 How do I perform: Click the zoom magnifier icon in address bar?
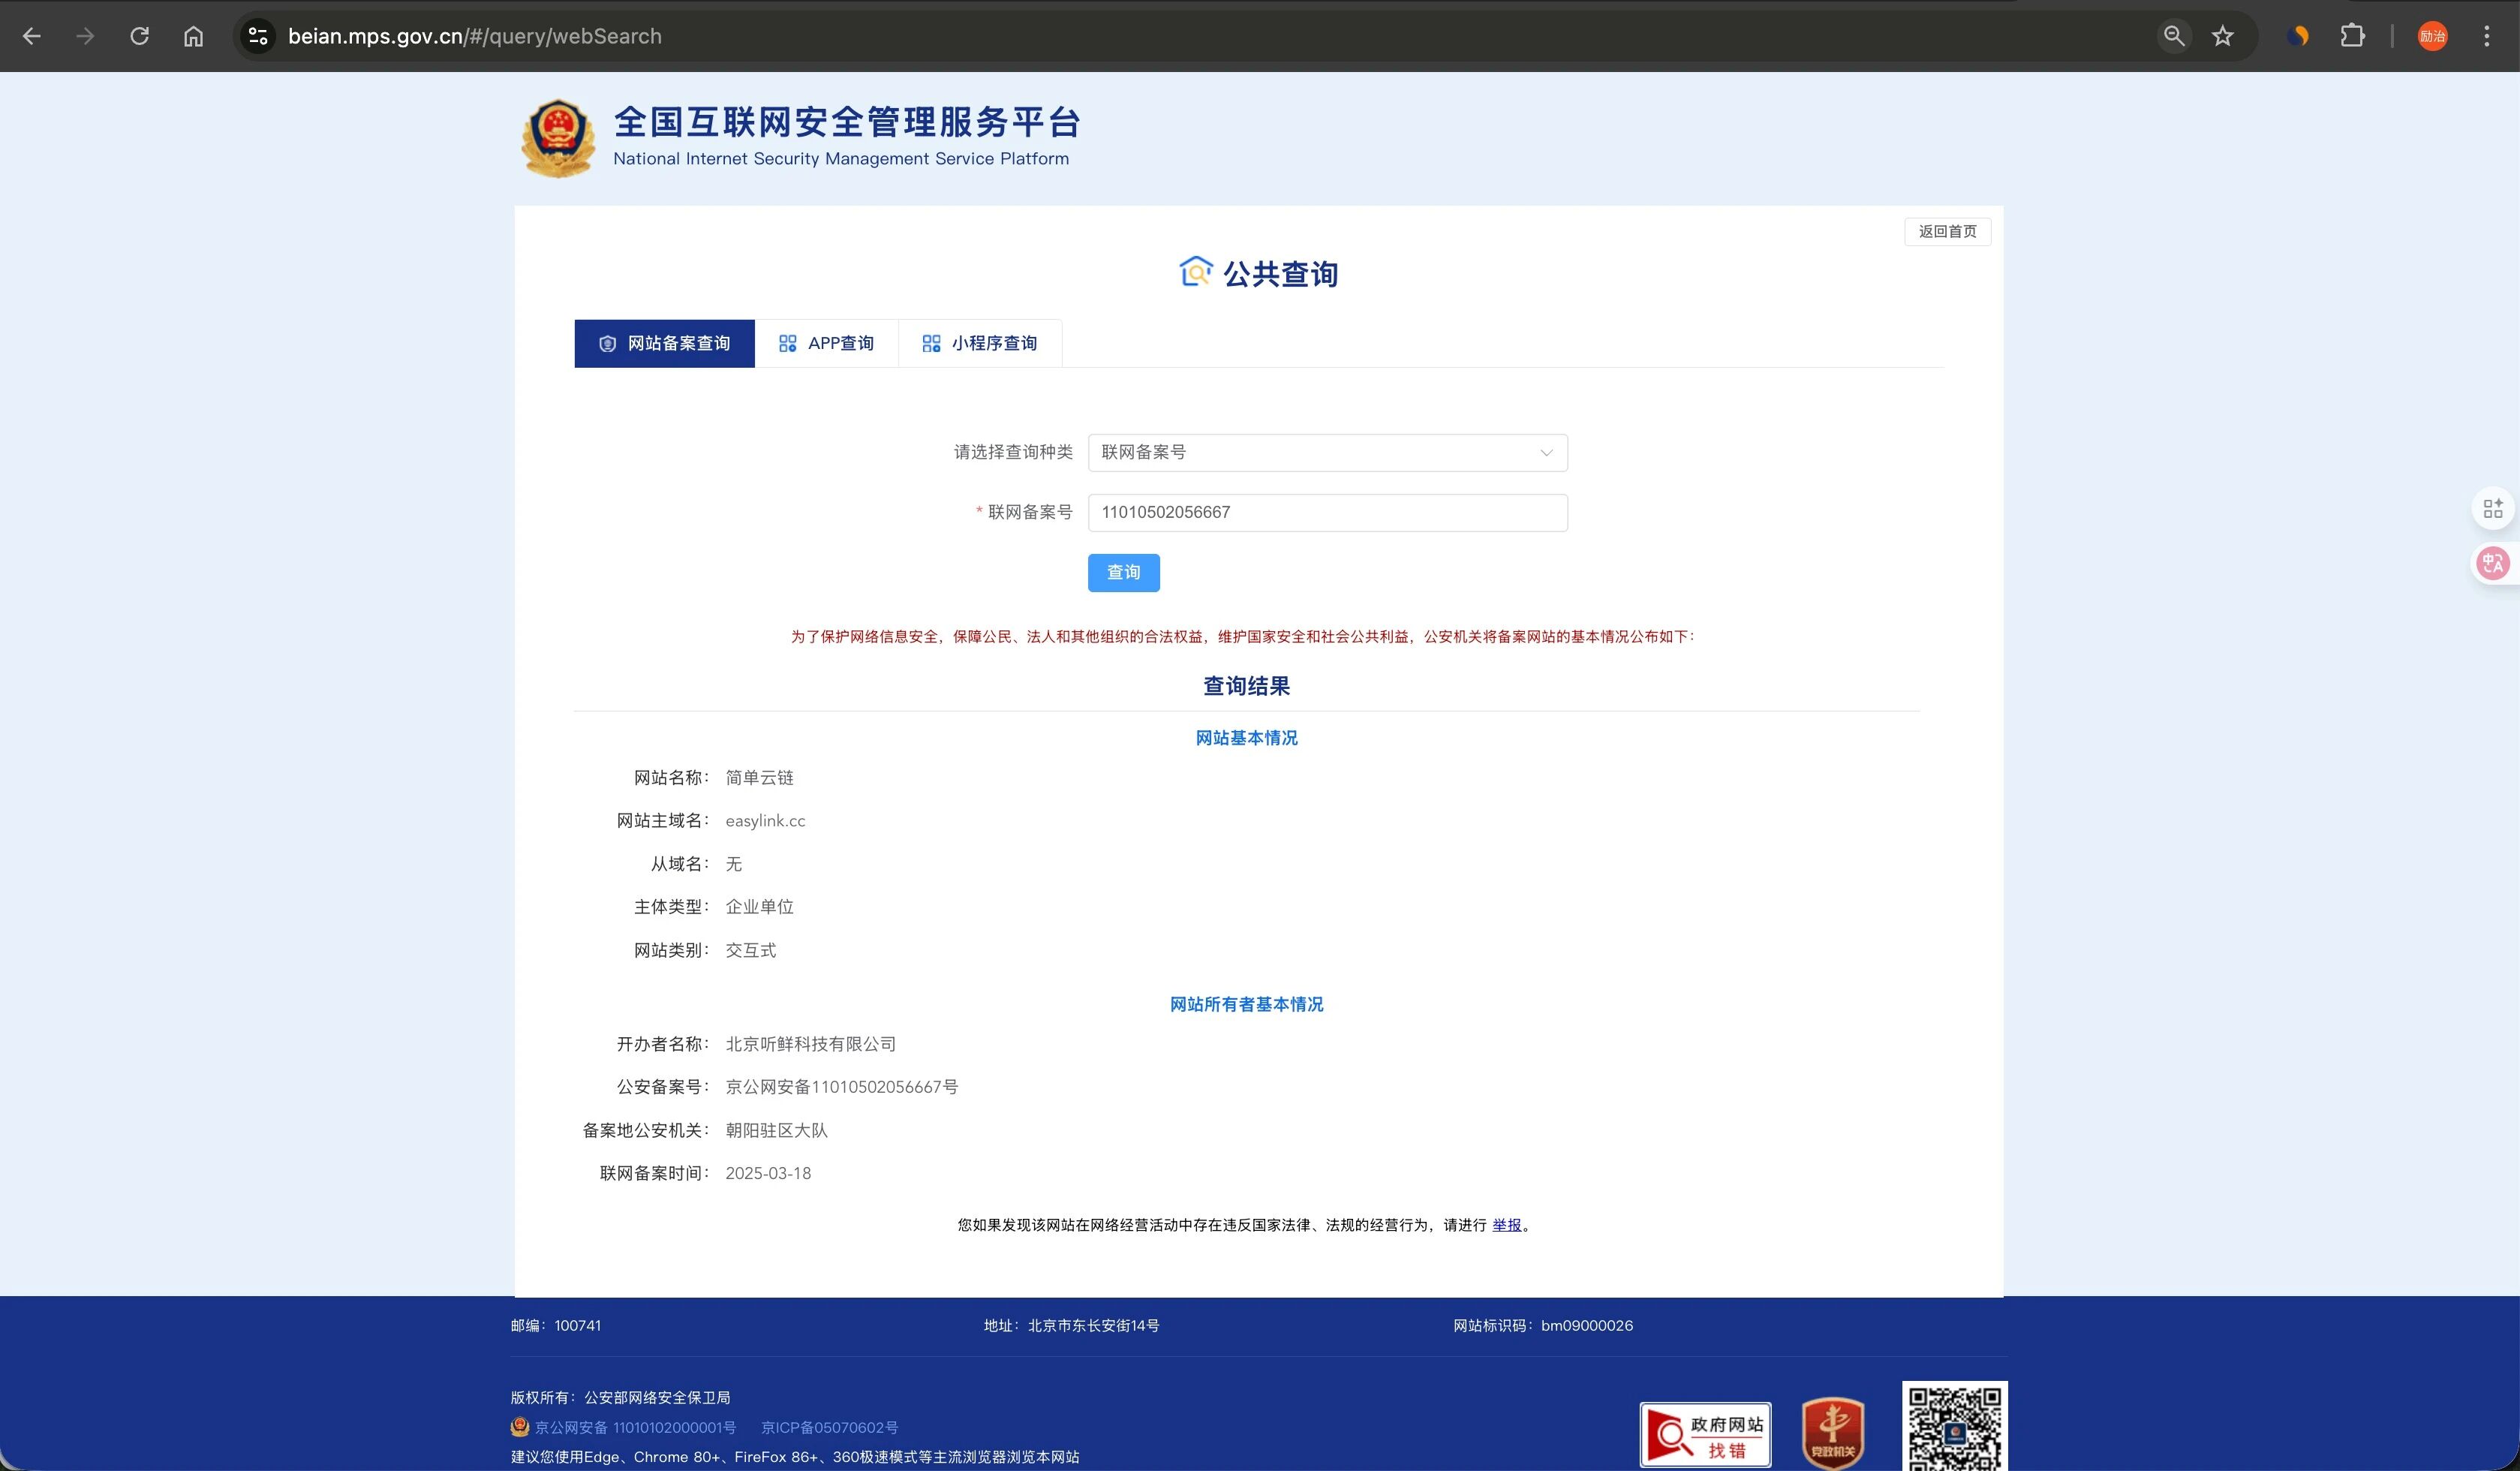(2173, 36)
